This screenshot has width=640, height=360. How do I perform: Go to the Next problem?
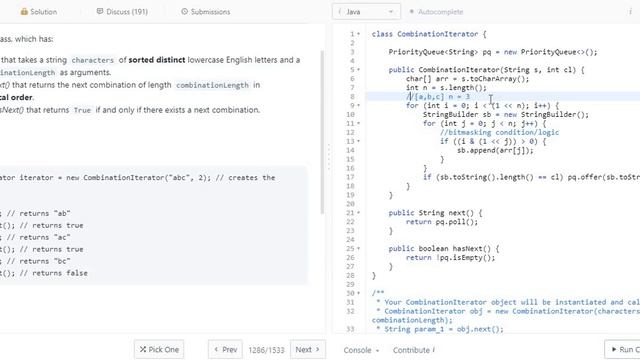308,349
